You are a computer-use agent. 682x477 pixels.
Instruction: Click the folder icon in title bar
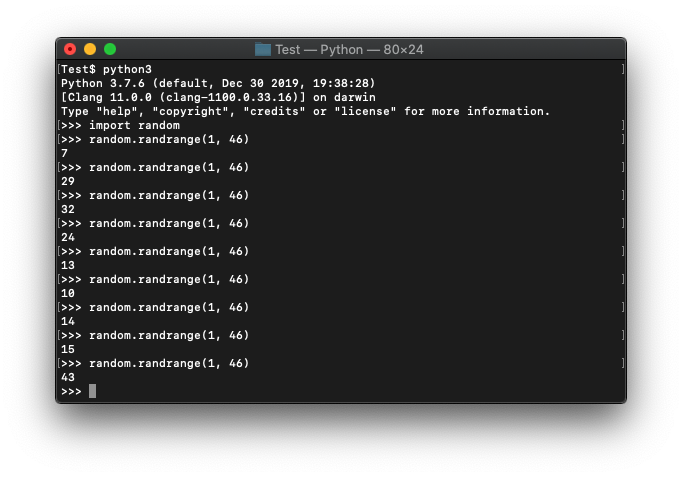point(263,50)
